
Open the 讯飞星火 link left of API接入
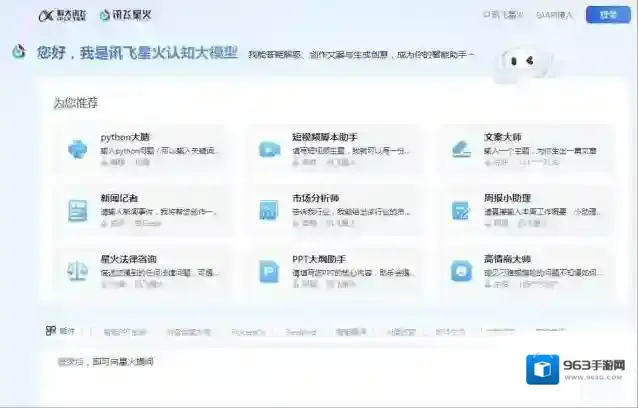click(503, 15)
